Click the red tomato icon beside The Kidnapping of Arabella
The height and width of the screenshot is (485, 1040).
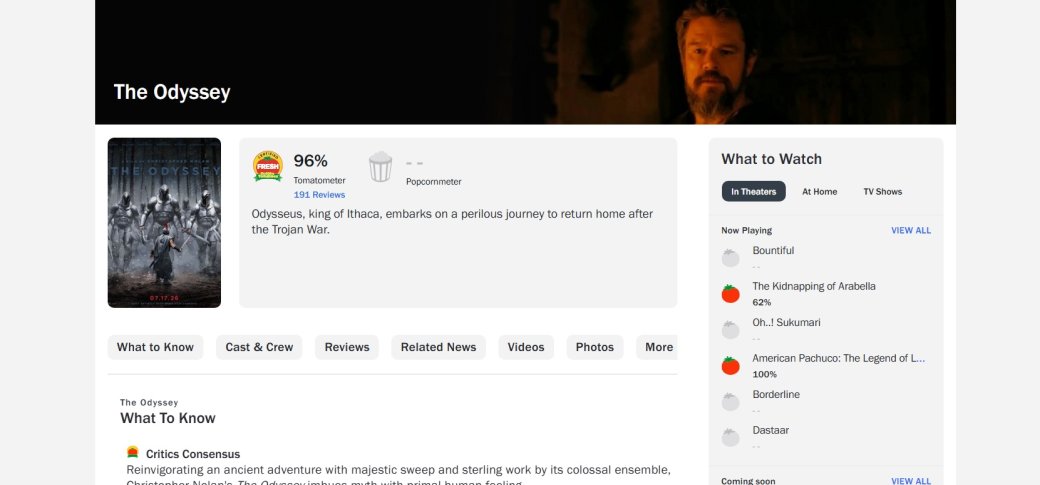tap(730, 293)
